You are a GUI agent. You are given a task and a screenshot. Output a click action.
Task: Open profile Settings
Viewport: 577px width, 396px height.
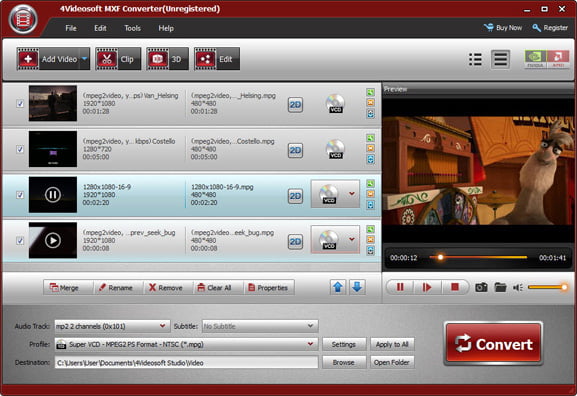pyautogui.click(x=344, y=344)
